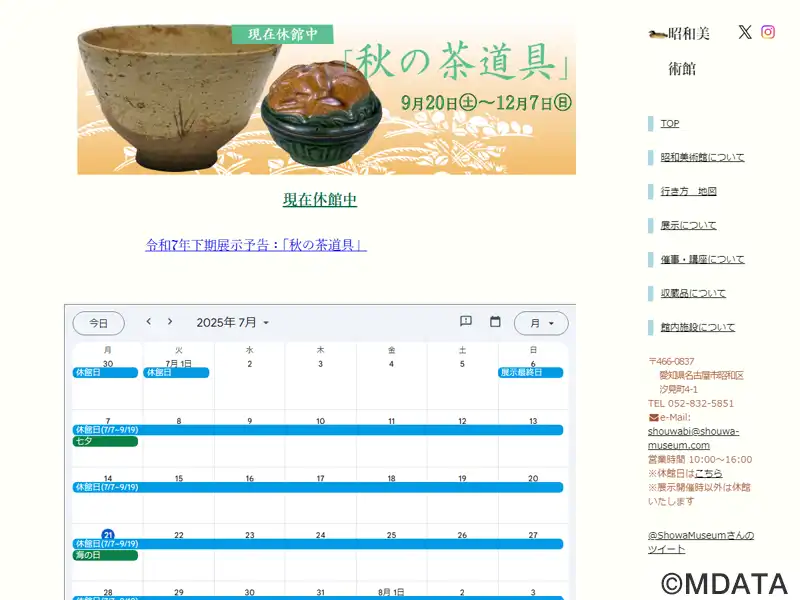
Task: Open 館内施設について menu link
Action: (x=697, y=327)
